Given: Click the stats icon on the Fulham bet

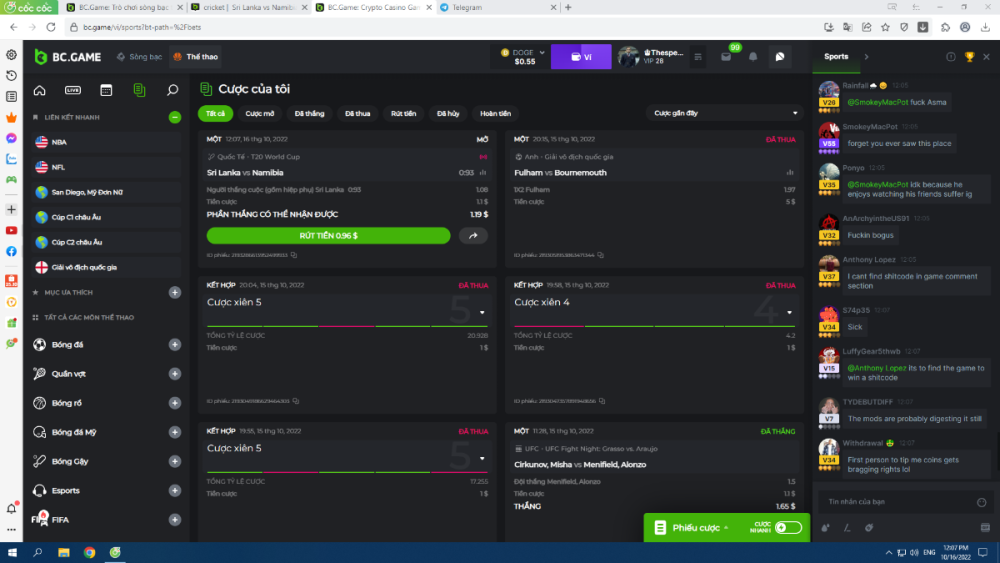Looking at the screenshot, I should pyautogui.click(x=790, y=172).
